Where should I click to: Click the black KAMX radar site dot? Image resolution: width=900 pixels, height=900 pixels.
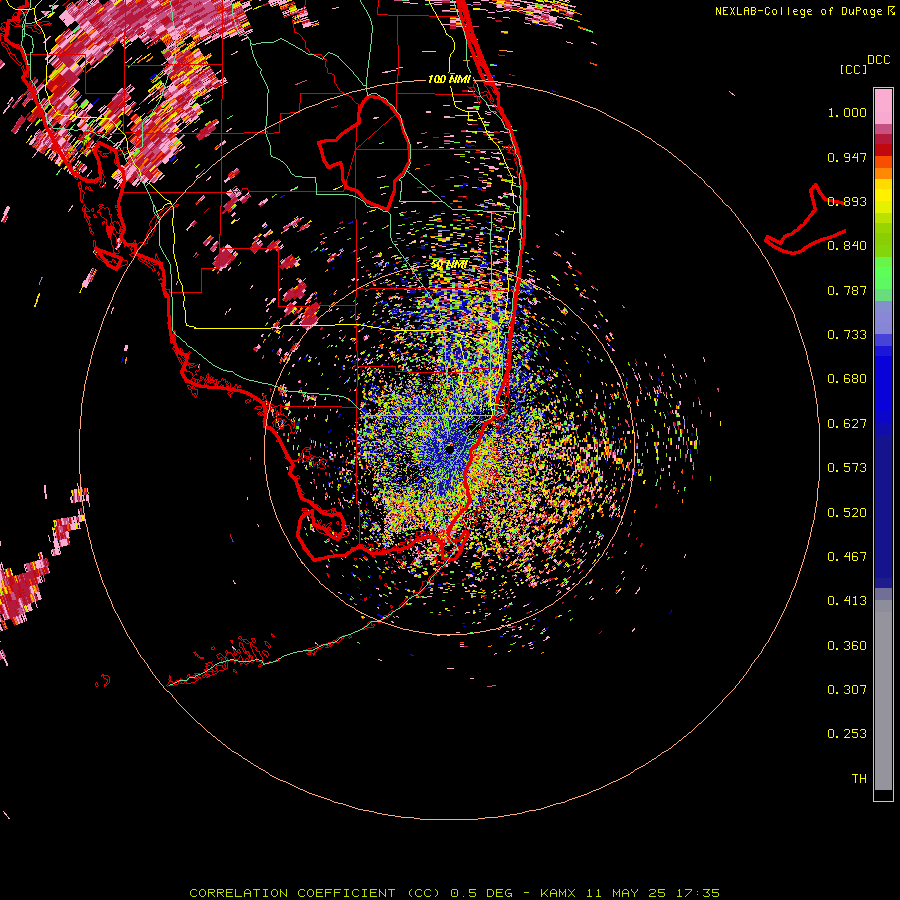pos(449,449)
